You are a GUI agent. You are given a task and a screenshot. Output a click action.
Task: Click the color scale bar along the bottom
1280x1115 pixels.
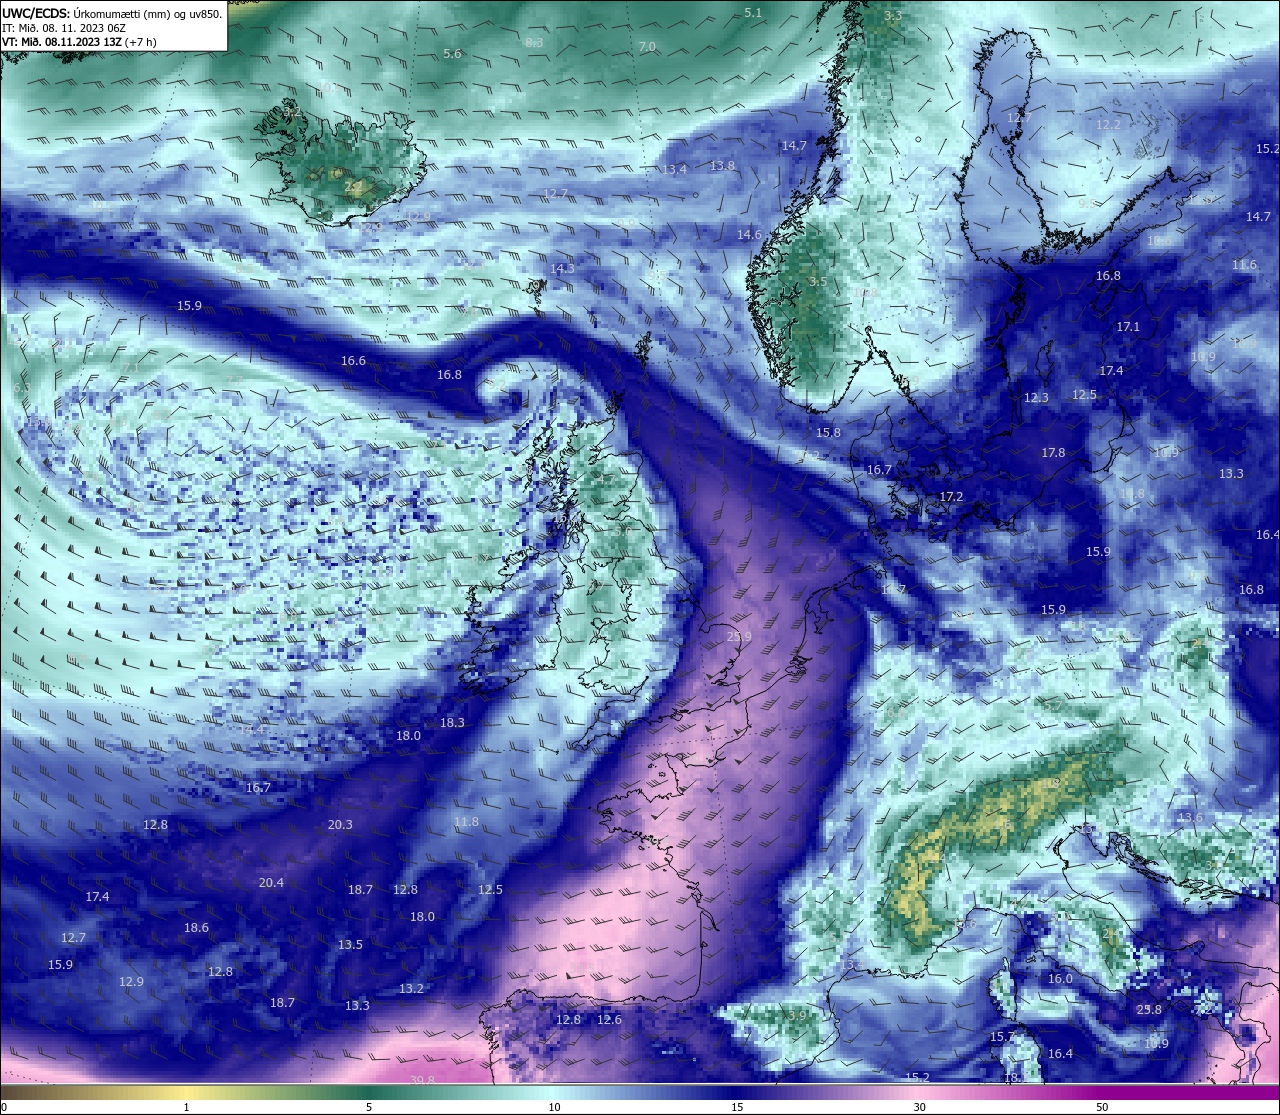point(640,1092)
